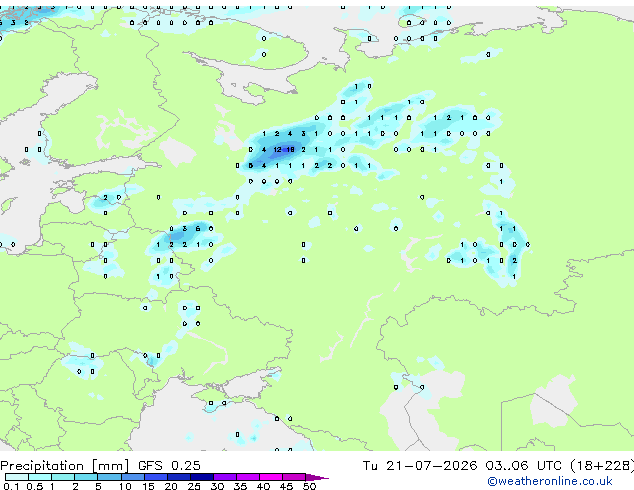Pick the legend swatch between 0.1 and 0.5
634x490 pixels.
tap(17, 477)
